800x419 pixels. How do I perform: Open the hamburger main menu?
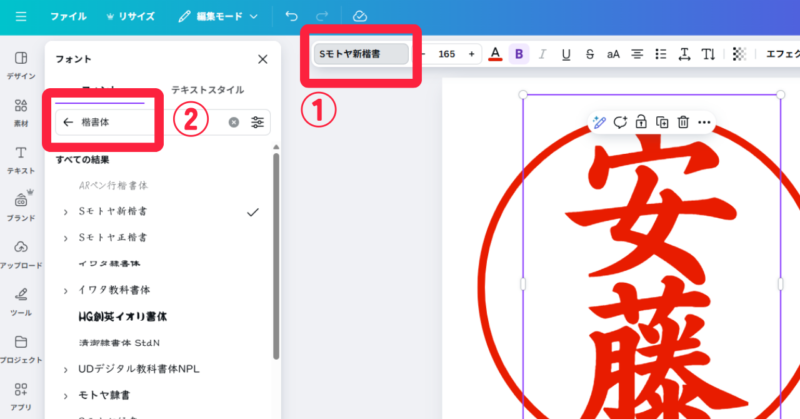pyautogui.click(x=21, y=16)
